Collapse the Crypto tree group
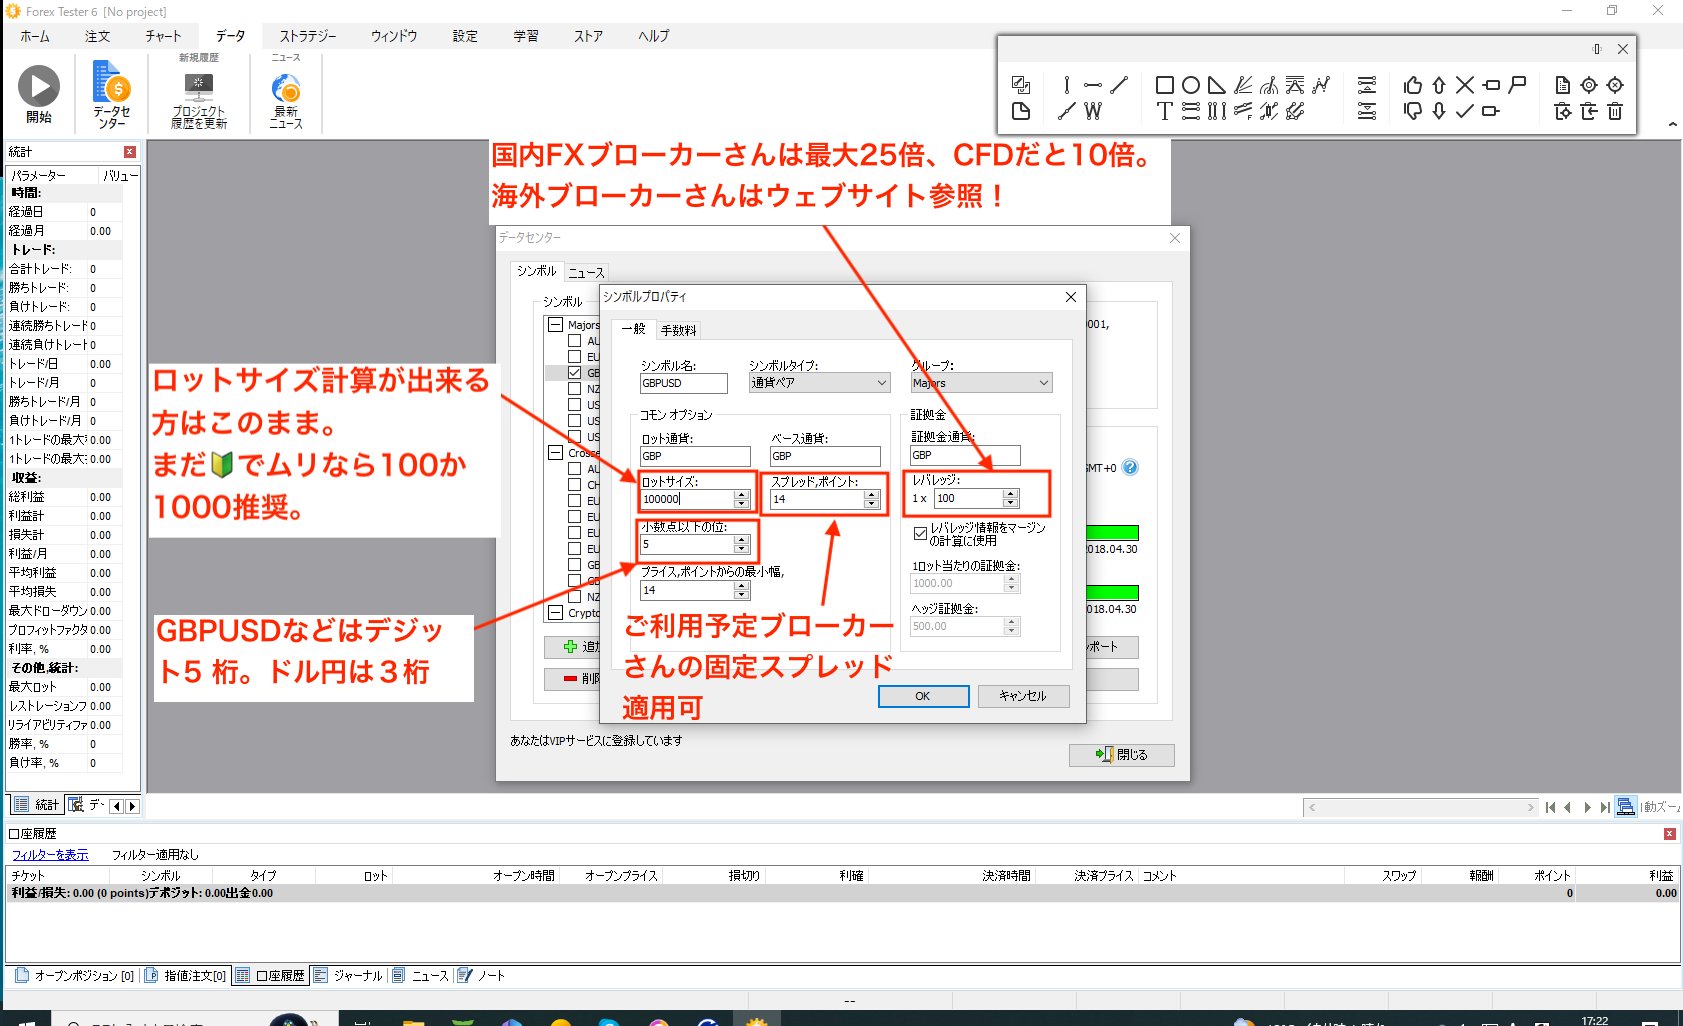Screen dimensions: 1683x1026 (556, 613)
